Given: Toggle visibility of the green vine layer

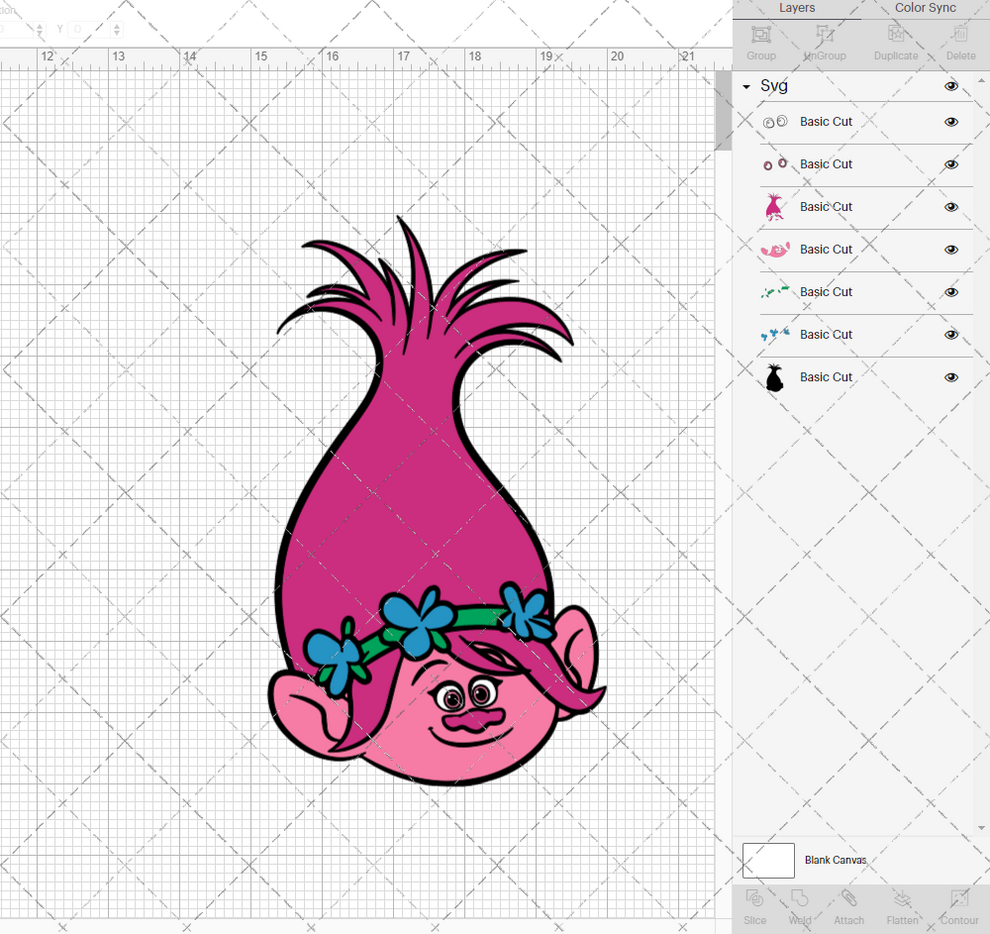Looking at the screenshot, I should click(x=951, y=292).
